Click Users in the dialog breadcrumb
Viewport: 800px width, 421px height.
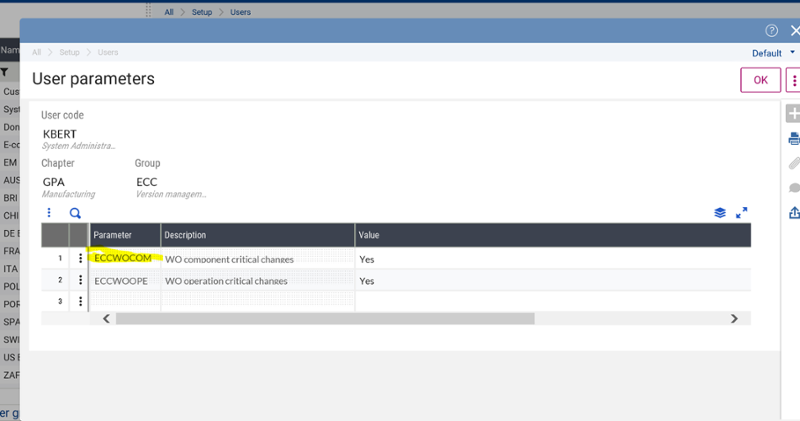pyautogui.click(x=108, y=52)
